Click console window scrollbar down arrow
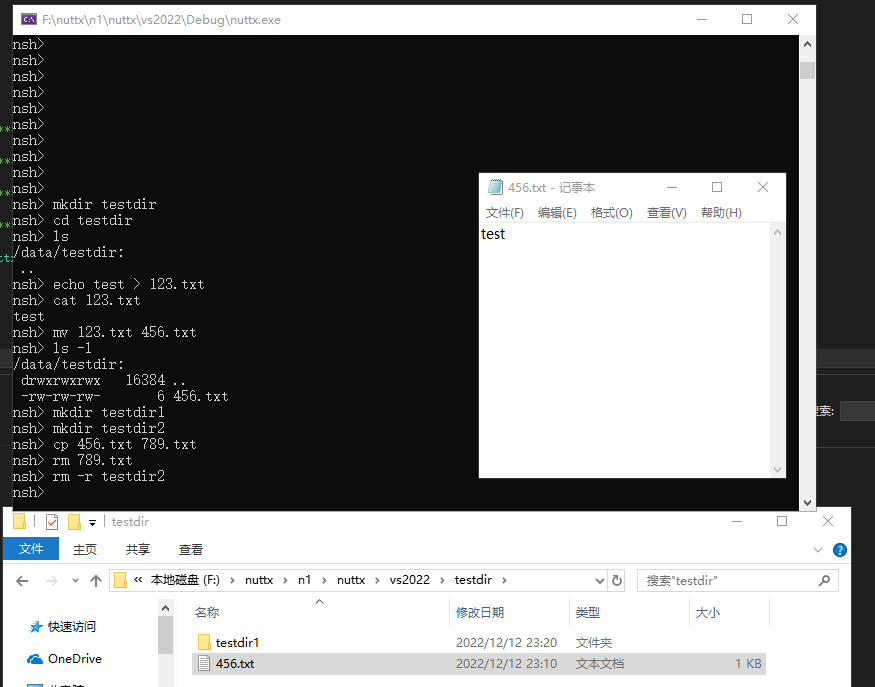The width and height of the screenshot is (875, 687). pos(807,502)
